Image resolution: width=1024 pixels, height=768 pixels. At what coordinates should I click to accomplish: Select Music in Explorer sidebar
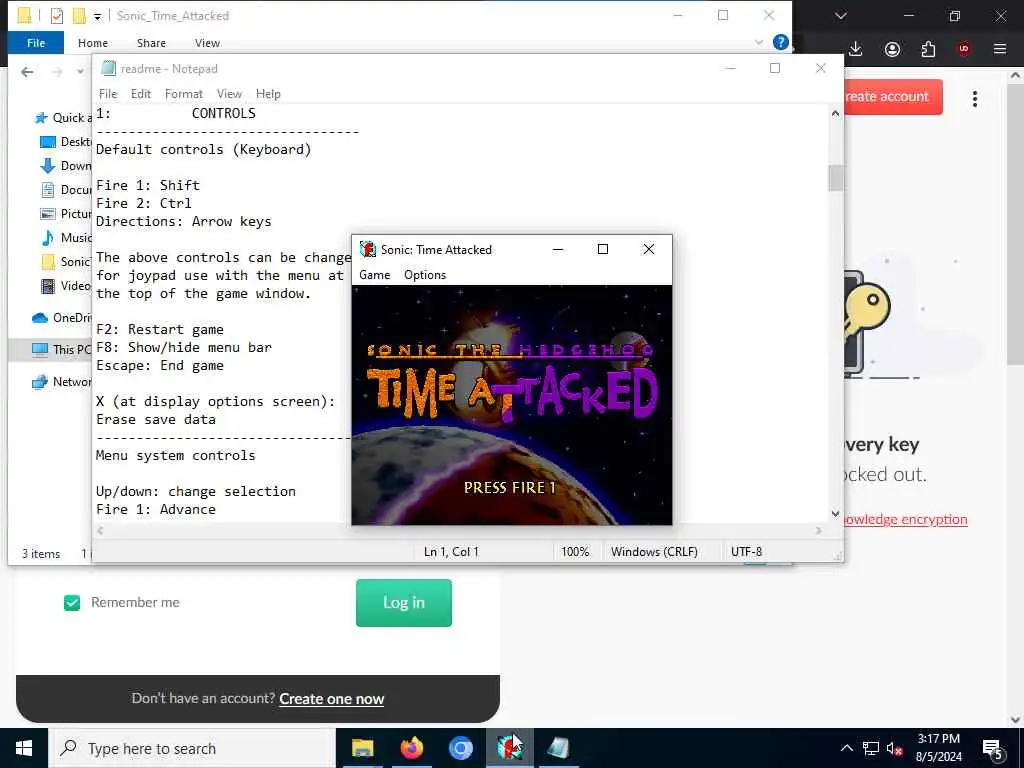65,238
